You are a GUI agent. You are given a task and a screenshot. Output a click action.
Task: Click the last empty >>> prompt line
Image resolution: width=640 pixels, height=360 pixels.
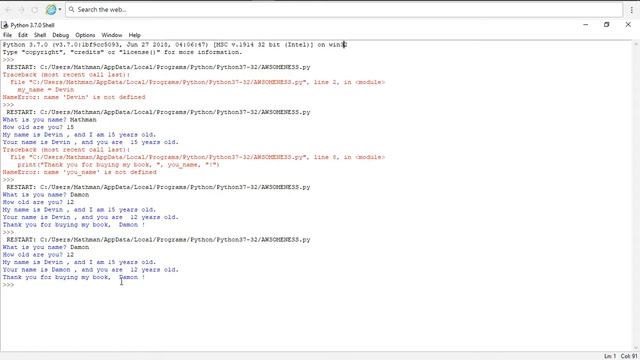coord(8,285)
